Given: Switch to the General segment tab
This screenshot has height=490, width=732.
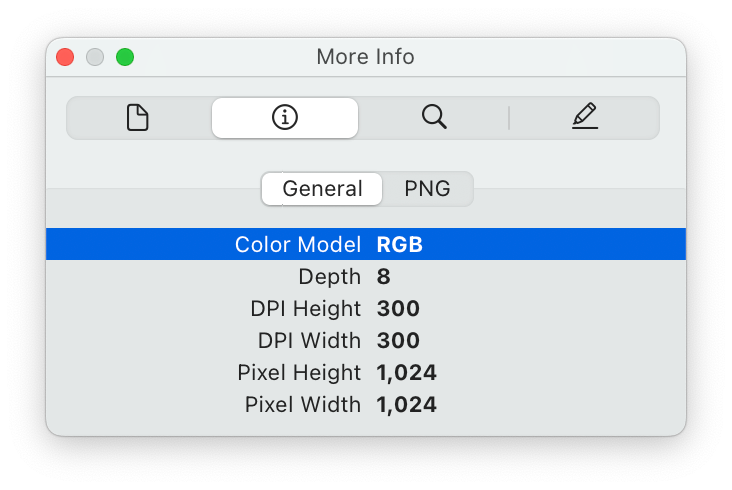Looking at the screenshot, I should coord(322,188).
